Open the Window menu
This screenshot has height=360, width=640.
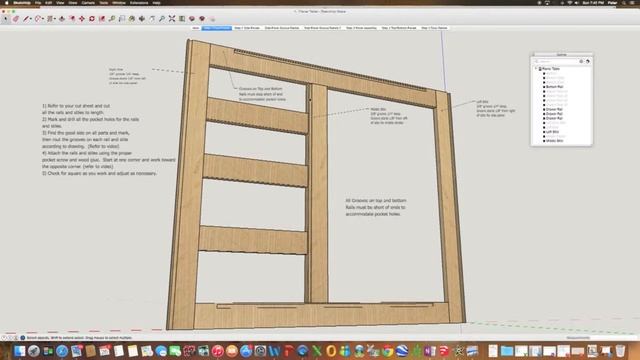(x=119, y=3)
